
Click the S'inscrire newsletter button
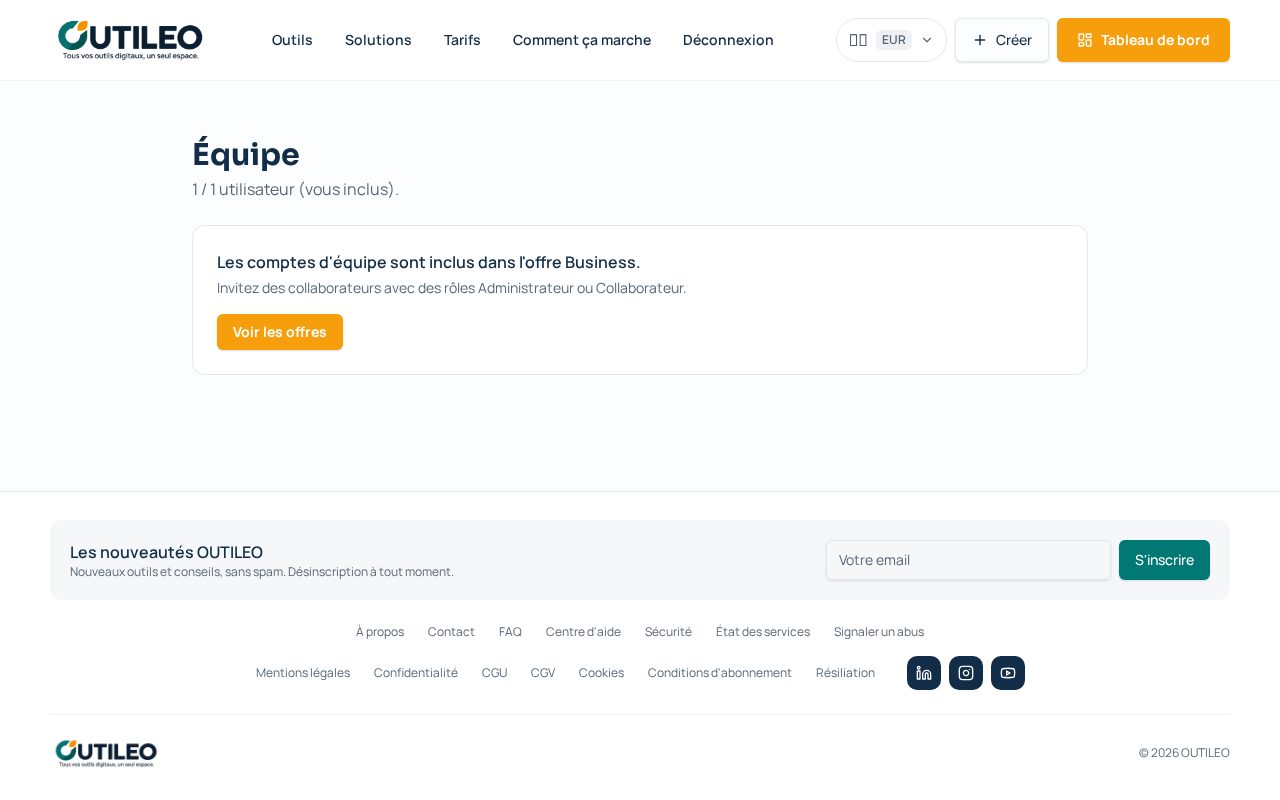[1164, 560]
